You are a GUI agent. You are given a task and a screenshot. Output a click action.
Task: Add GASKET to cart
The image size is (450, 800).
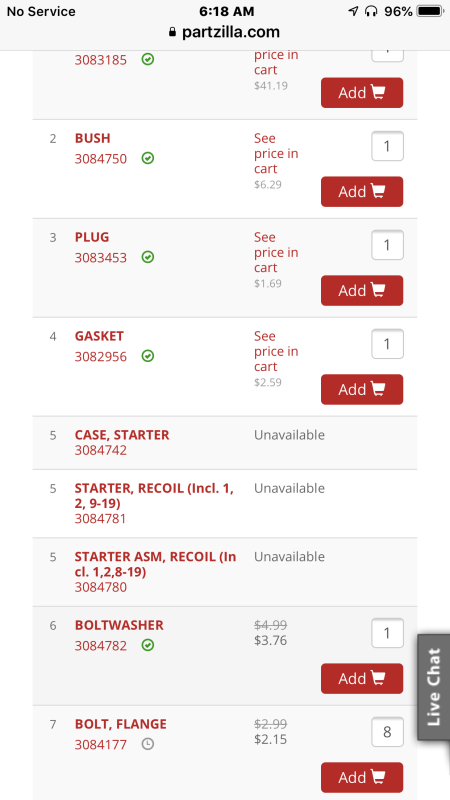[362, 389]
